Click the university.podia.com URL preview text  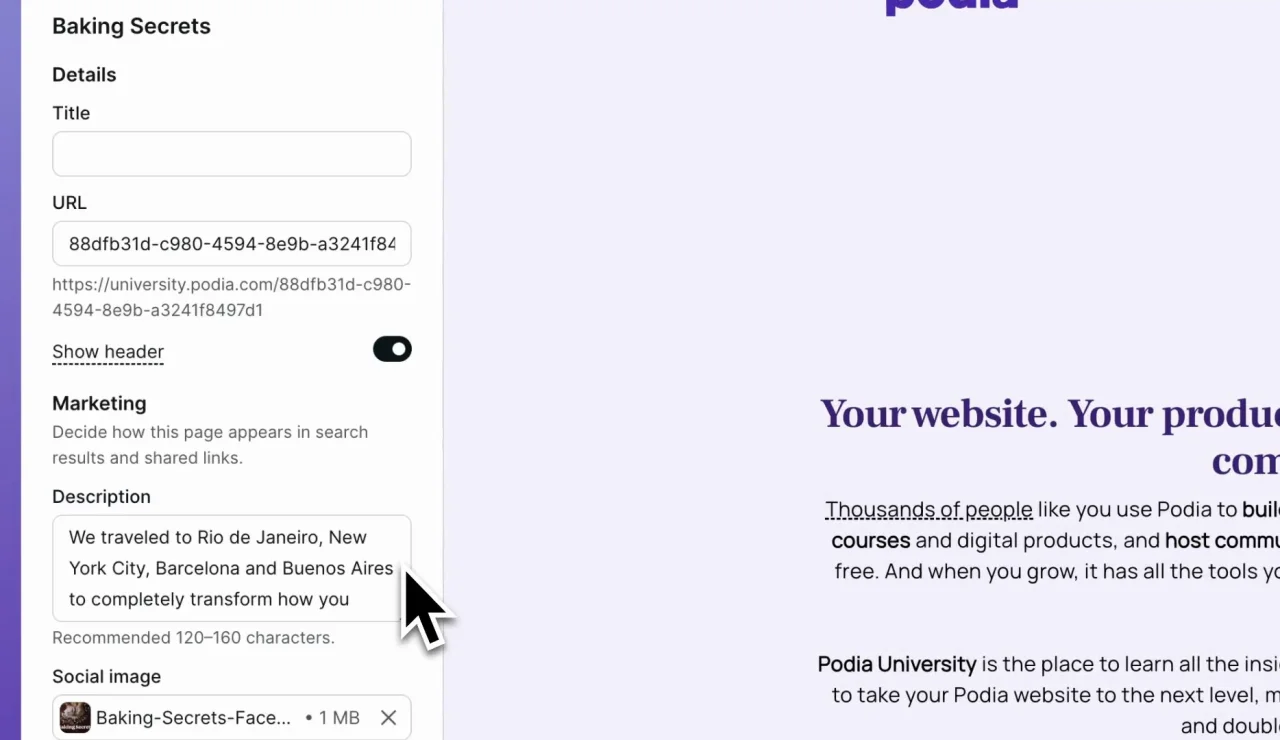pyautogui.click(x=231, y=297)
